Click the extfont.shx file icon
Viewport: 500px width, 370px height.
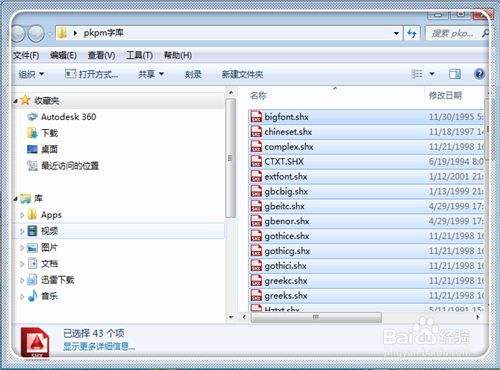click(x=256, y=176)
